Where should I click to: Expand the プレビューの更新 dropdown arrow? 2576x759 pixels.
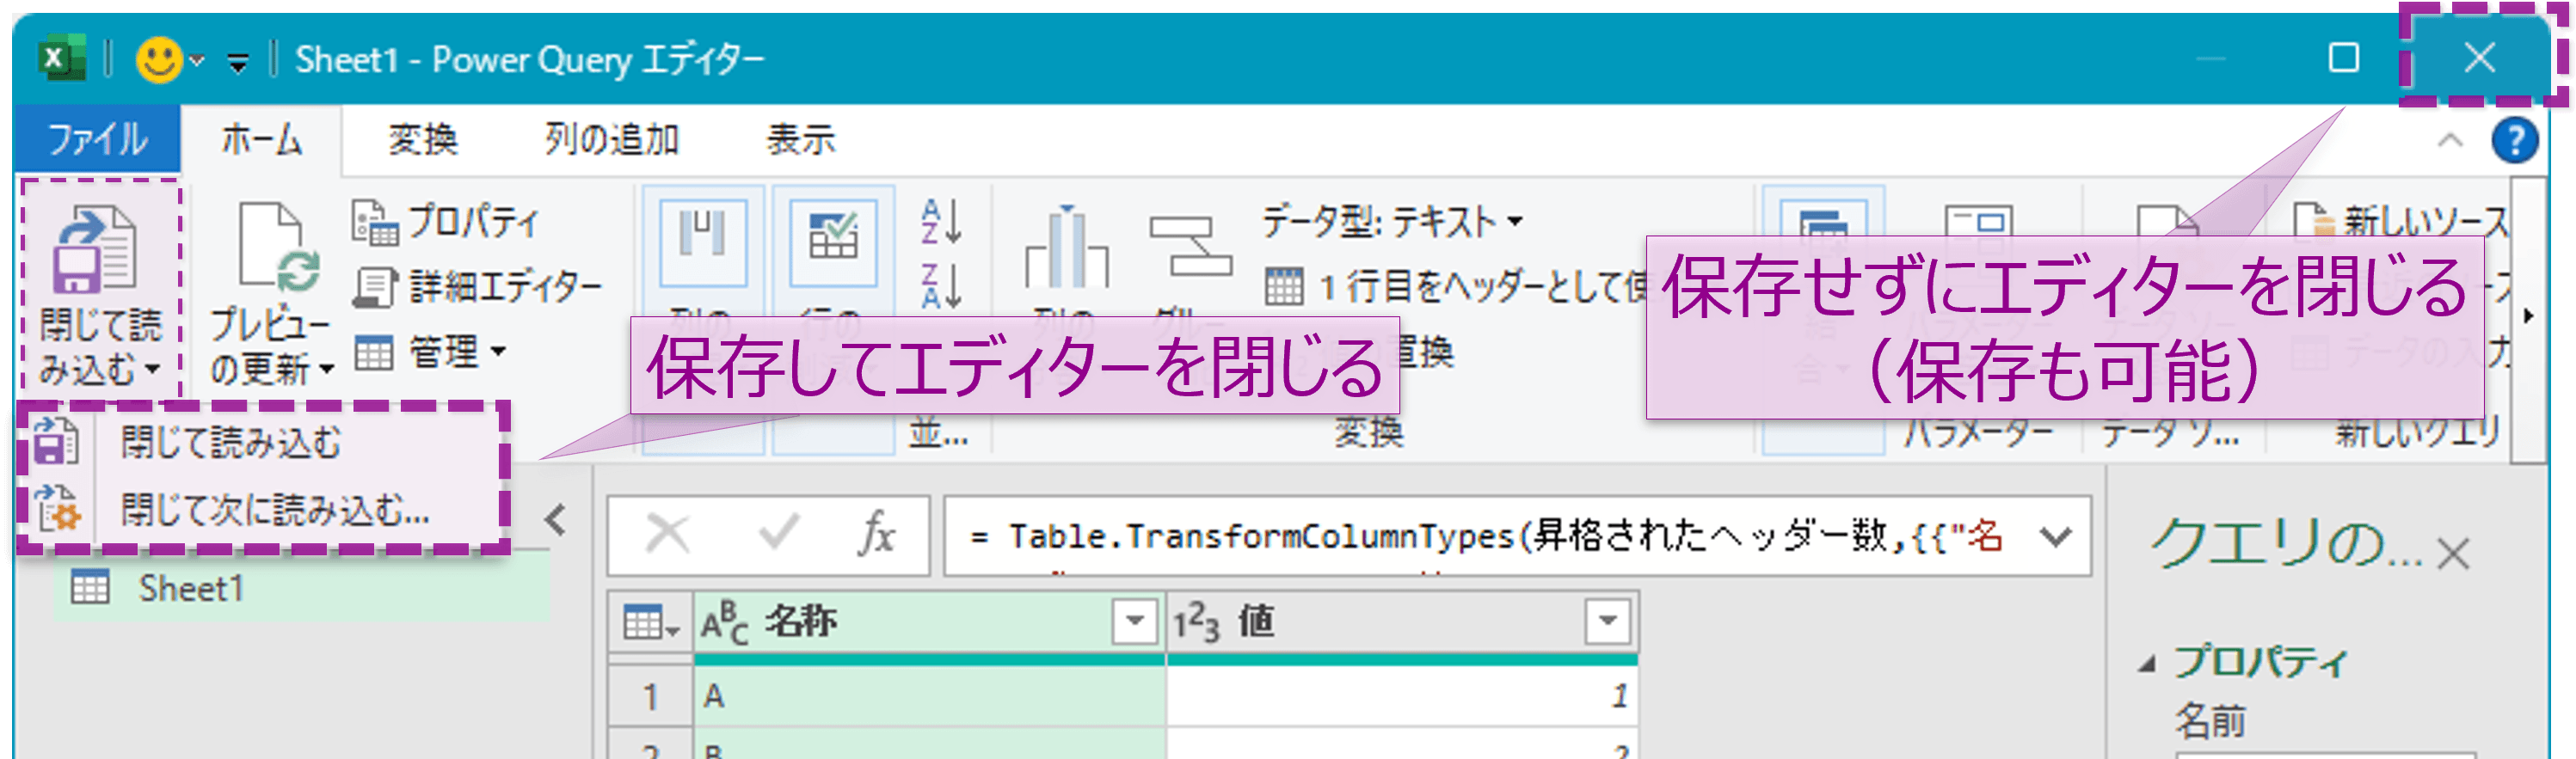coord(326,370)
